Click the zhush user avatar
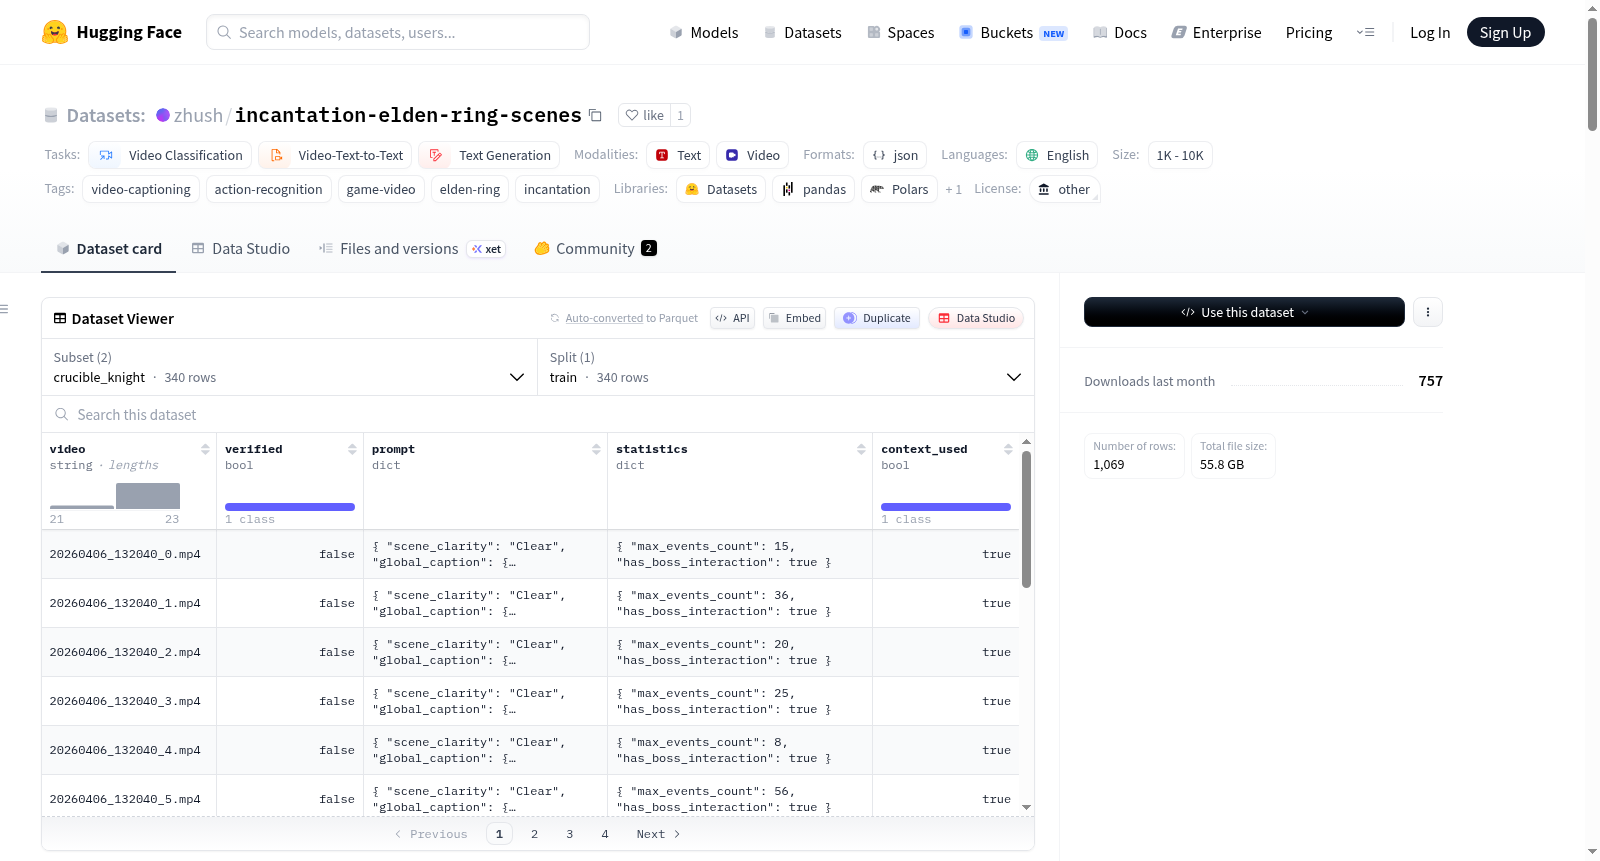Image resolution: width=1600 pixels, height=861 pixels. (163, 115)
